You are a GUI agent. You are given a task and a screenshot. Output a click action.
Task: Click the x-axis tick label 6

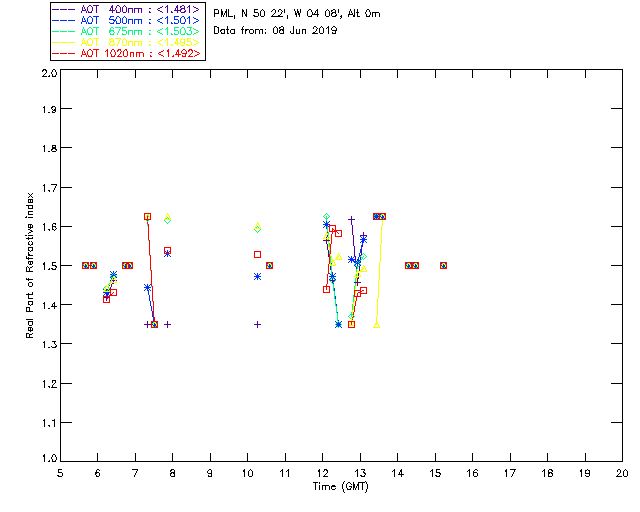98,473
